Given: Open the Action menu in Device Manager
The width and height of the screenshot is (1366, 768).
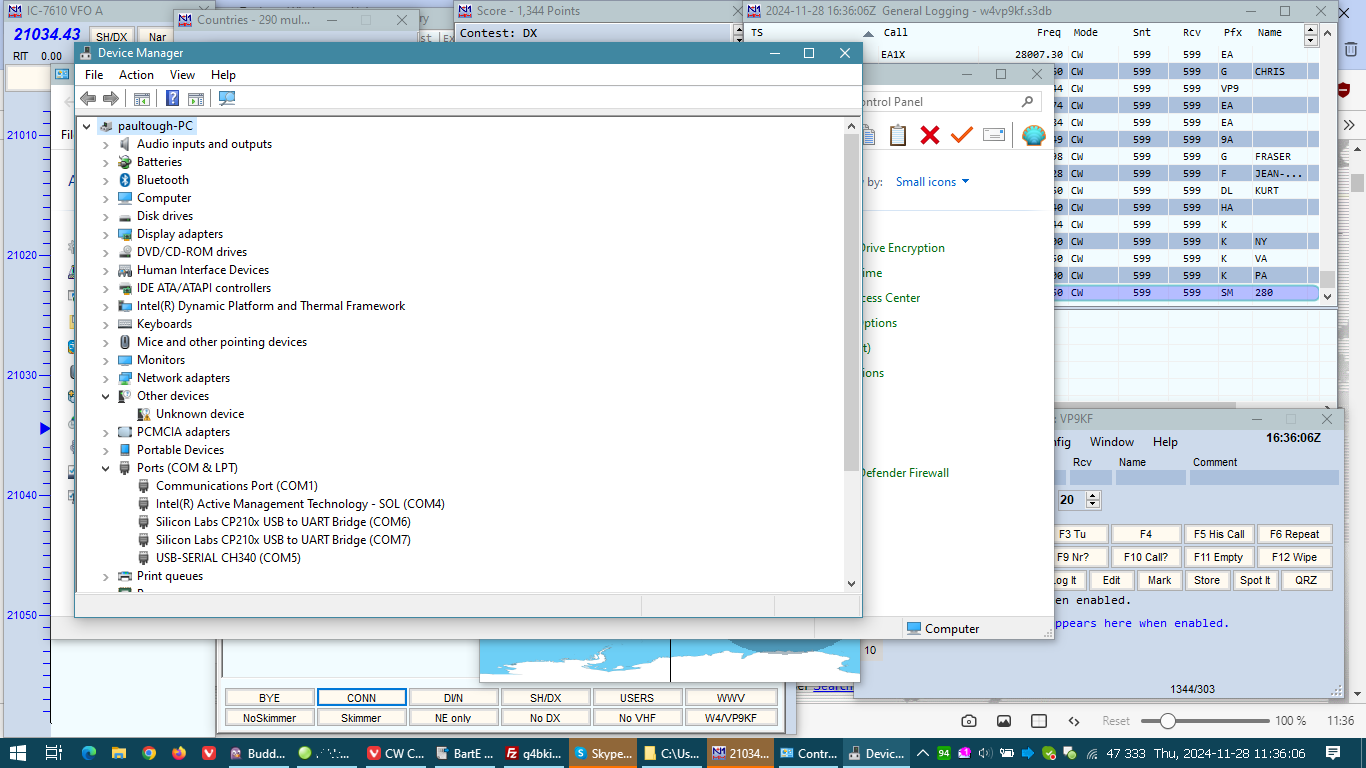Looking at the screenshot, I should (136, 75).
